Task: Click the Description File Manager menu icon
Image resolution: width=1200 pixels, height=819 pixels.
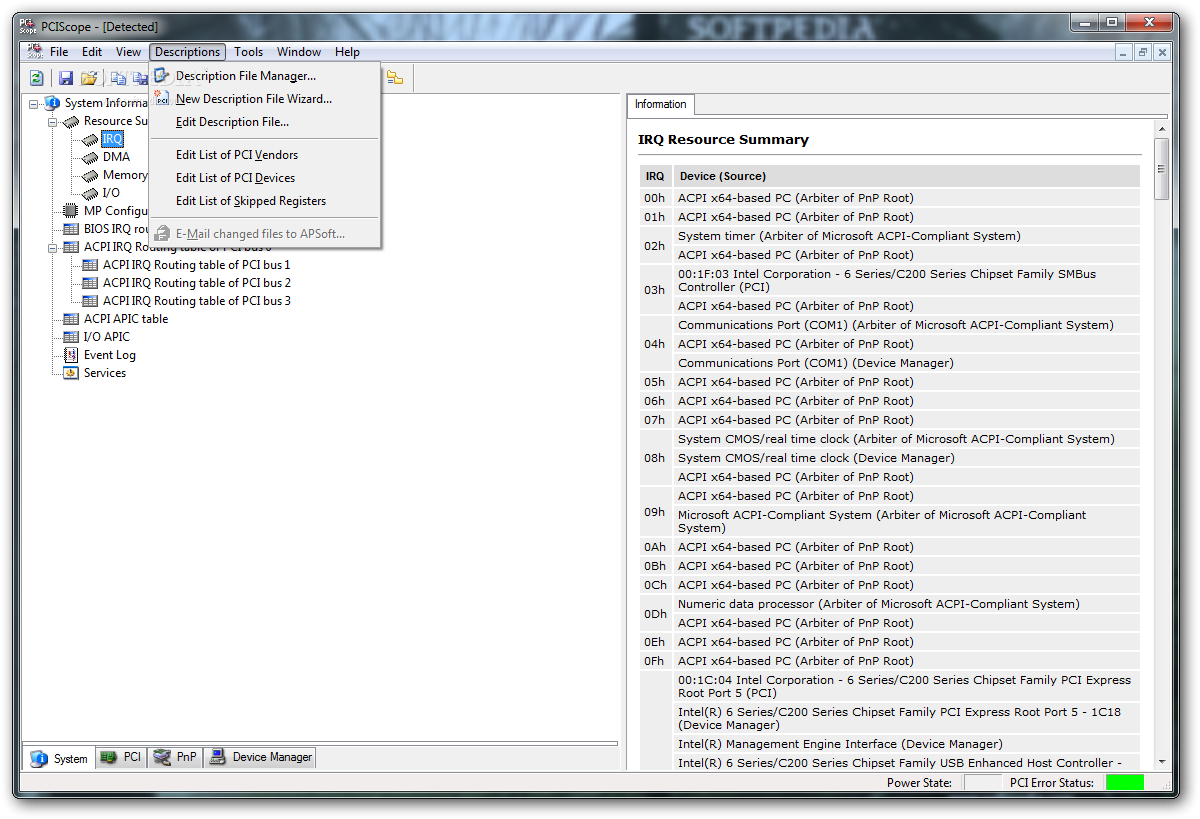Action: coord(162,75)
